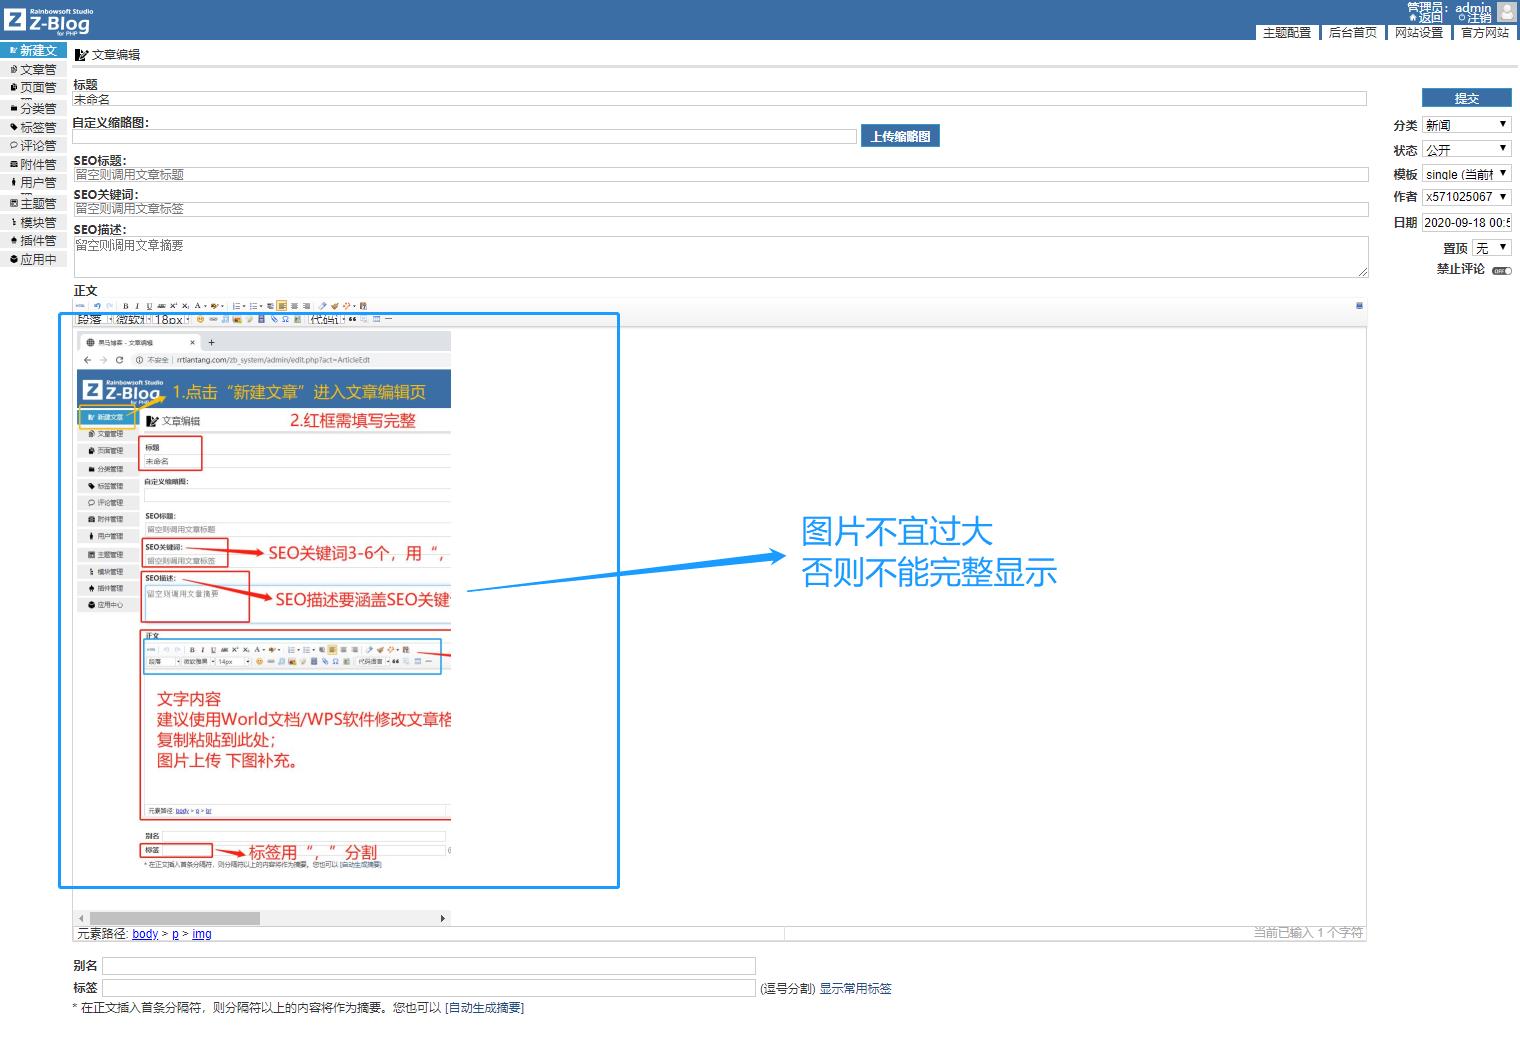Click the 日期 date input field
The width and height of the screenshot is (1520, 1052).
1467,222
